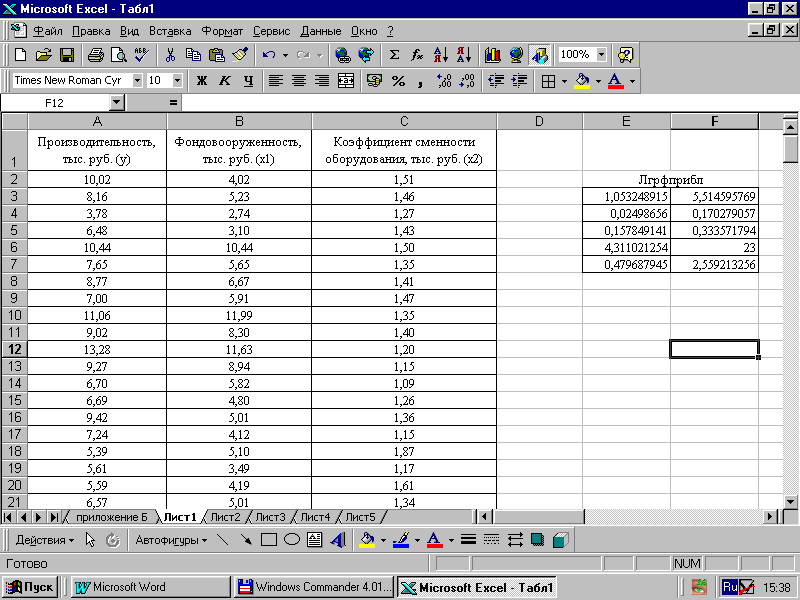Open the Chart Wizard icon

pyautogui.click(x=492, y=55)
